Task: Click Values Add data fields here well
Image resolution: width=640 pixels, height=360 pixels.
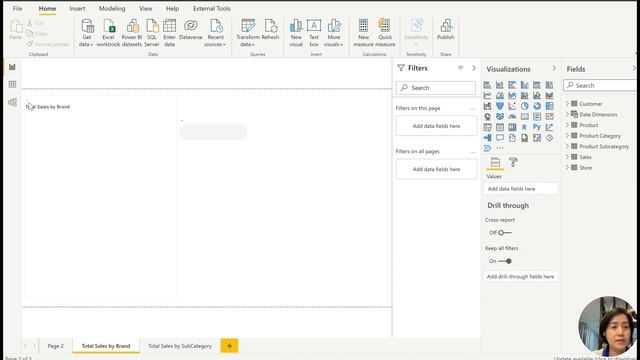Action: click(x=520, y=189)
